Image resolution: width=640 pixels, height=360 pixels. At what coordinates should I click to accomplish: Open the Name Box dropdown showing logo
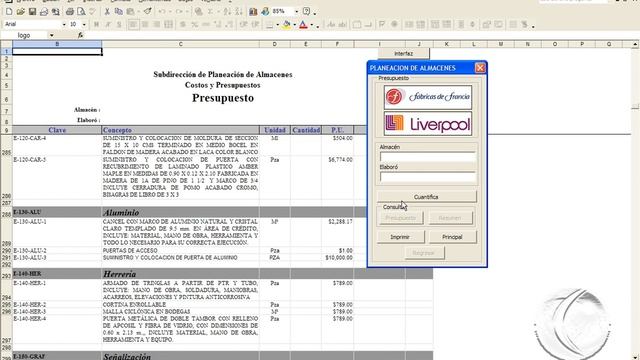coord(51,36)
